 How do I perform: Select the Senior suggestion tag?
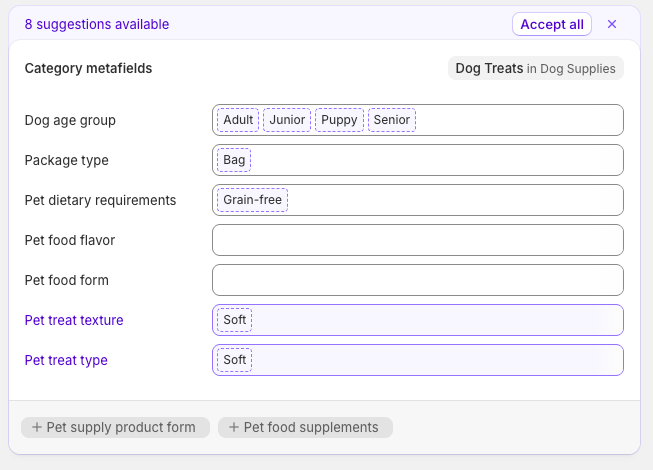[x=392, y=120]
